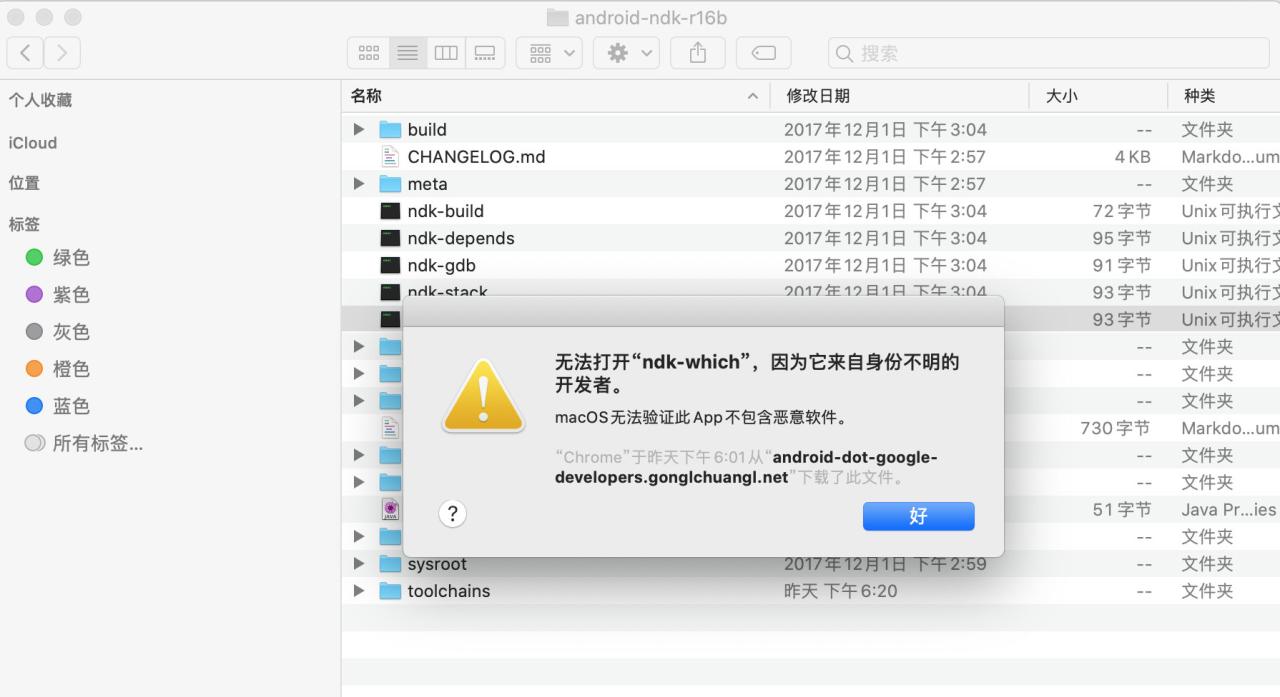Click the help question mark in the dialog

(452, 513)
